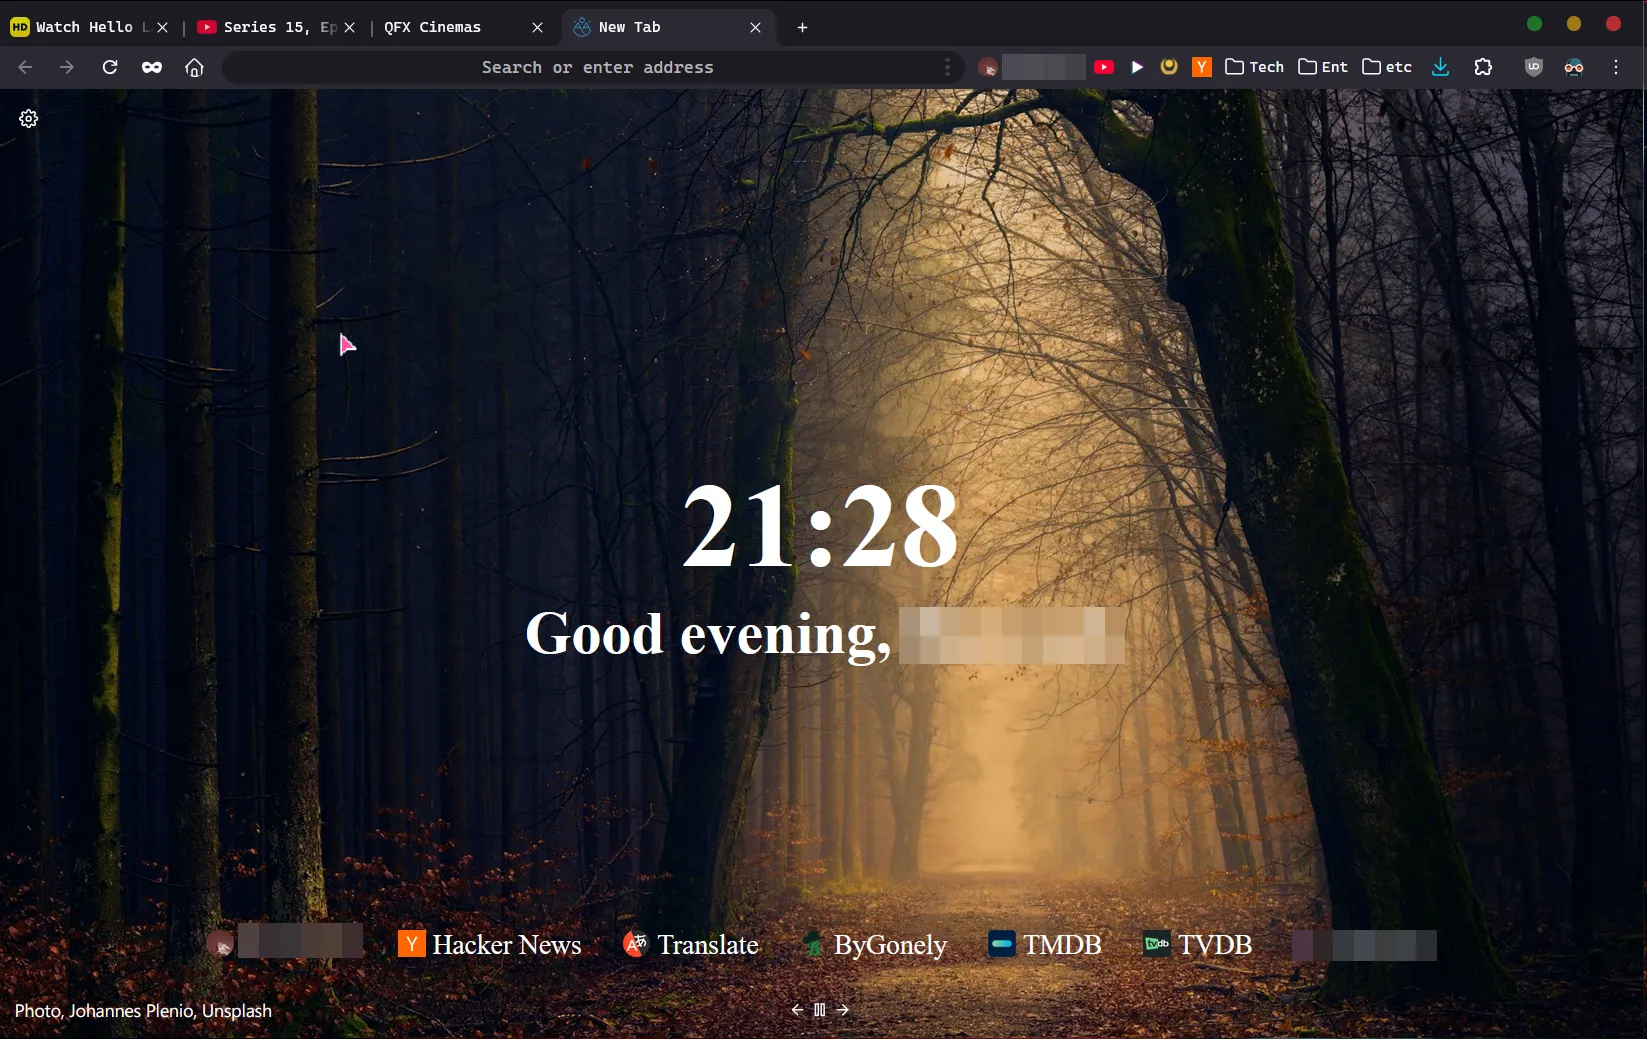Click the downloads icon in the toolbar
Viewport: 1647px width, 1039px height.
pyautogui.click(x=1440, y=66)
